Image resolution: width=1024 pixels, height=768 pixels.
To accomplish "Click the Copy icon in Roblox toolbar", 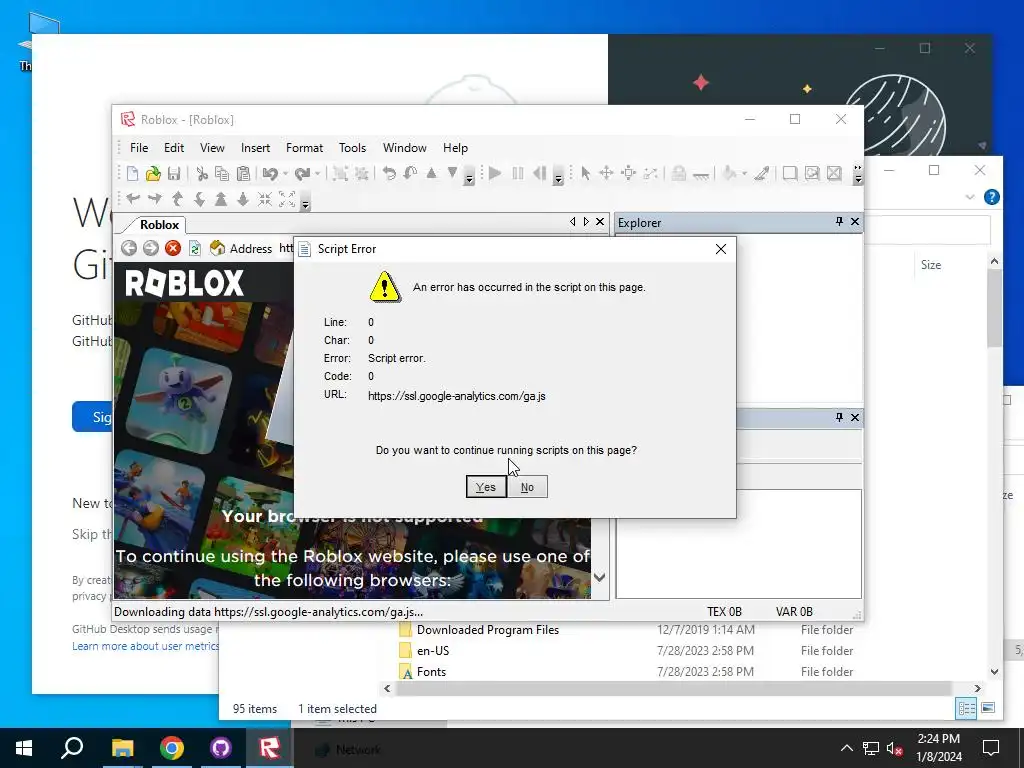I will [222, 174].
